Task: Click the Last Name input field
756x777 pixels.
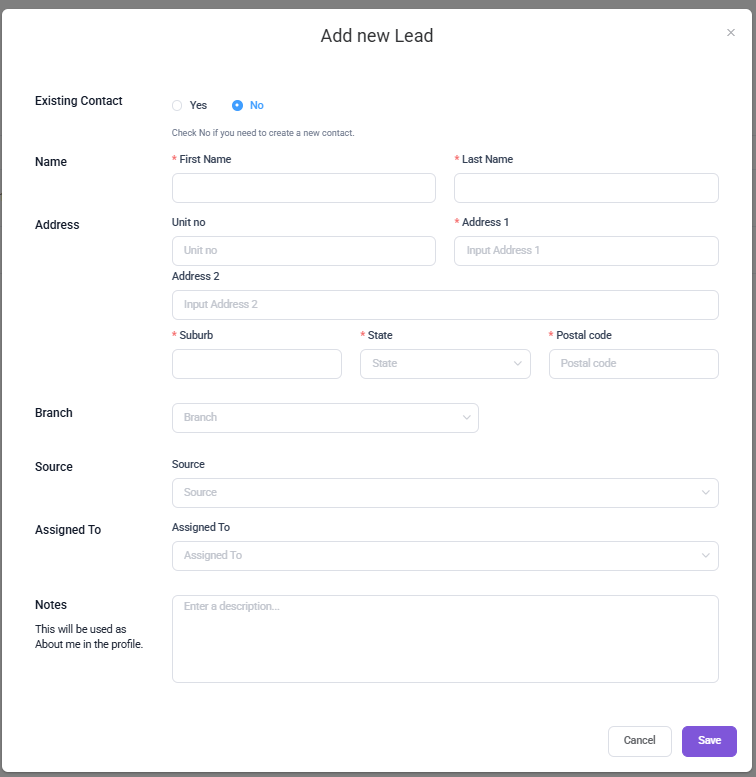Action: click(586, 188)
